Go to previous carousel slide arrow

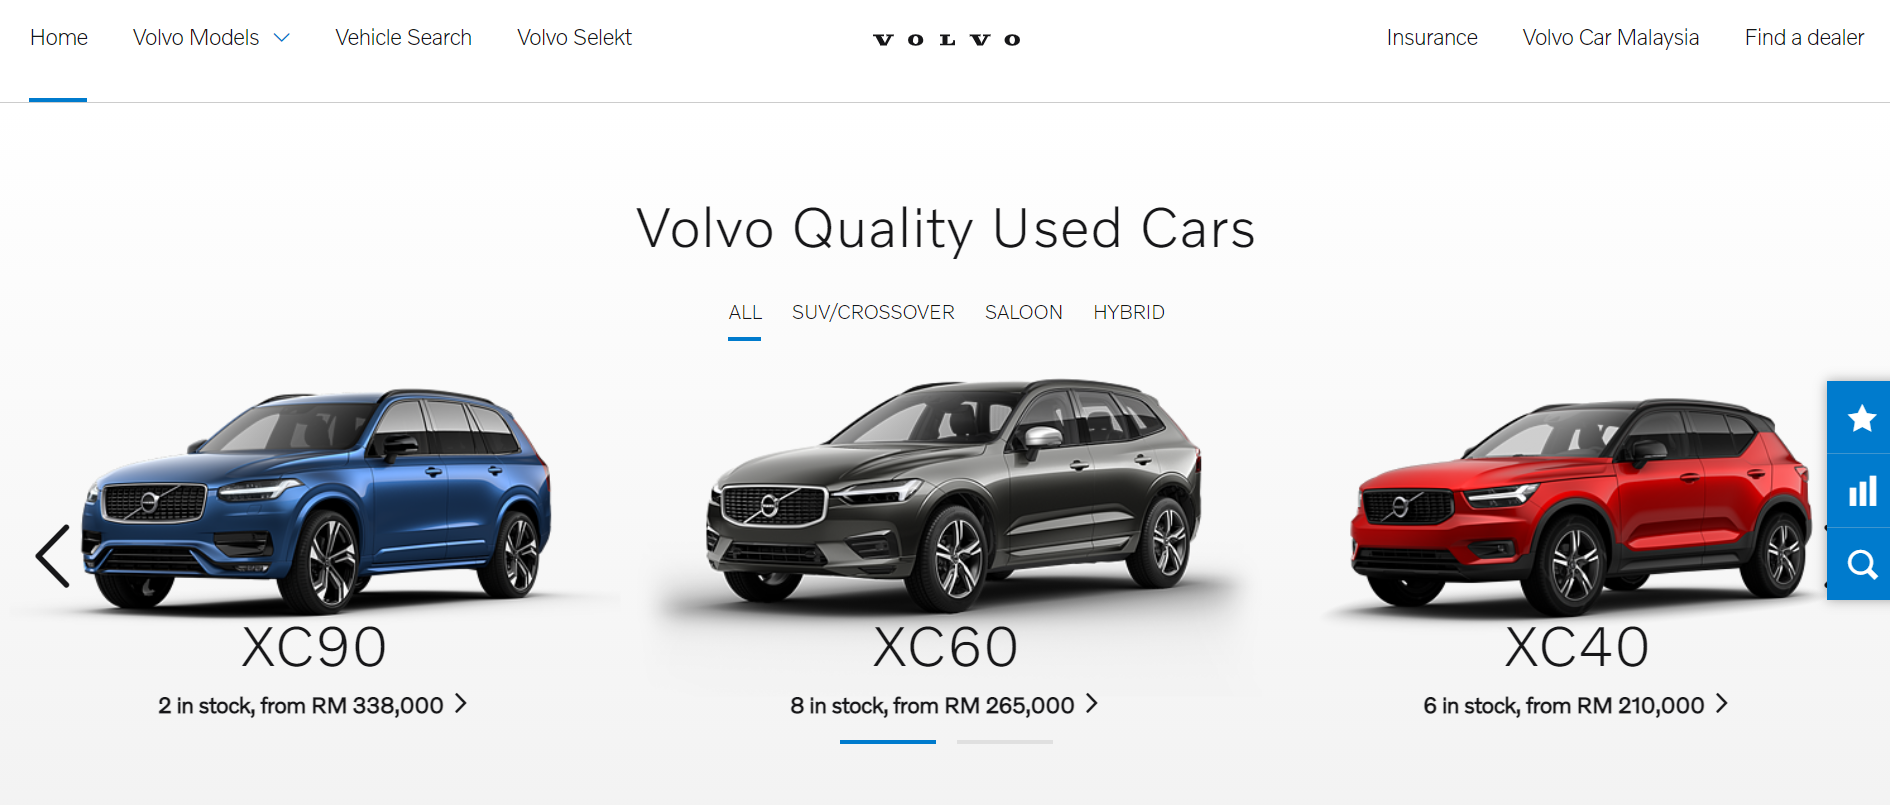pyautogui.click(x=53, y=555)
